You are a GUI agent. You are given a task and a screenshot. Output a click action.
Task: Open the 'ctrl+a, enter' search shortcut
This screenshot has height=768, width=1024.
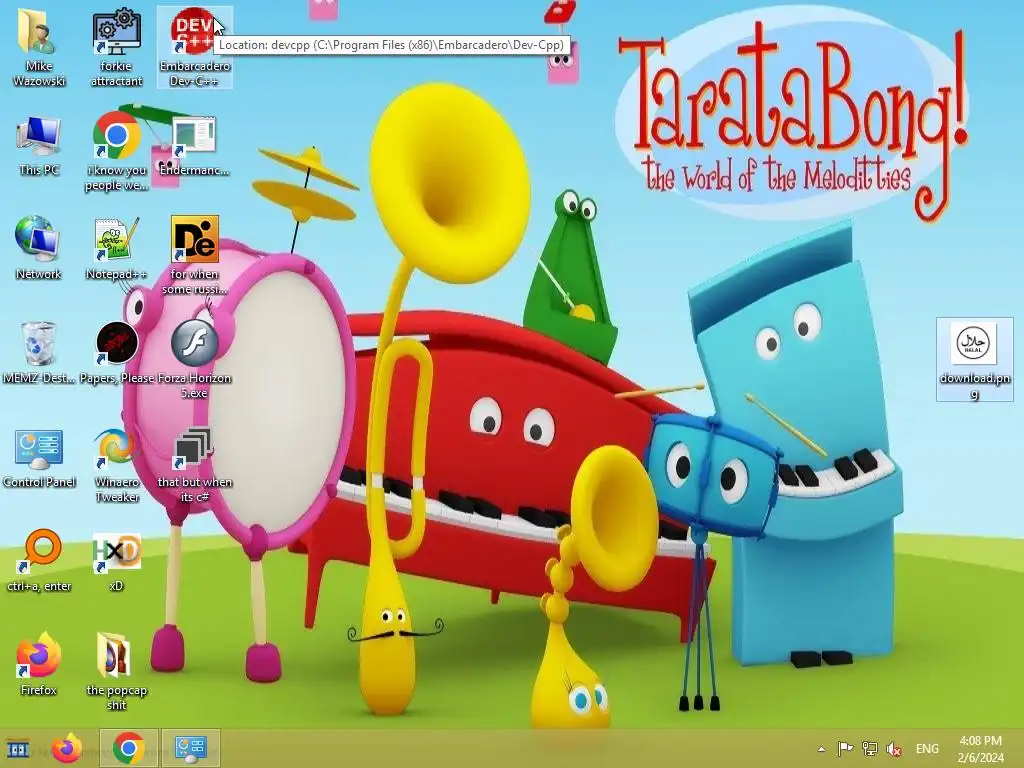[39, 560]
